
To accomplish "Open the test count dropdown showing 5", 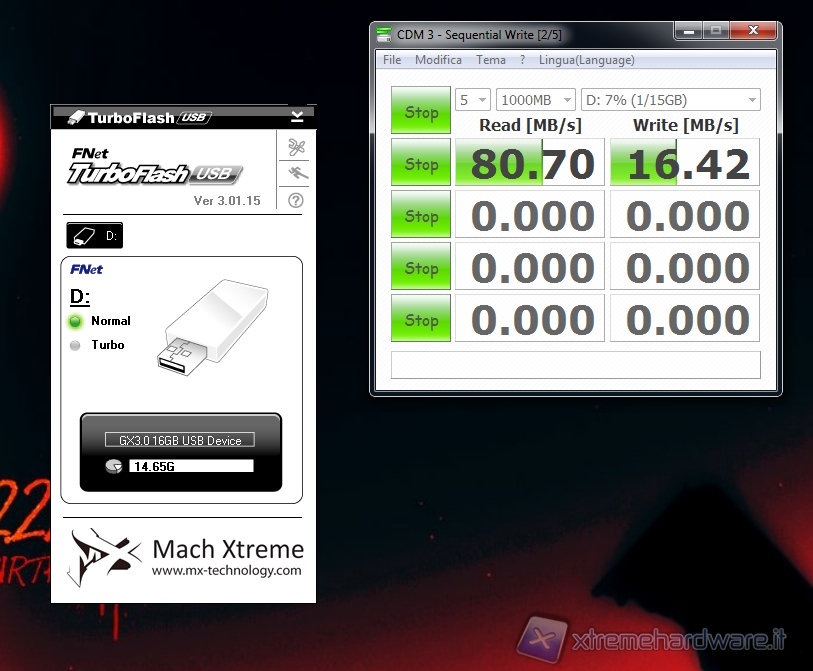I will click(x=472, y=100).
